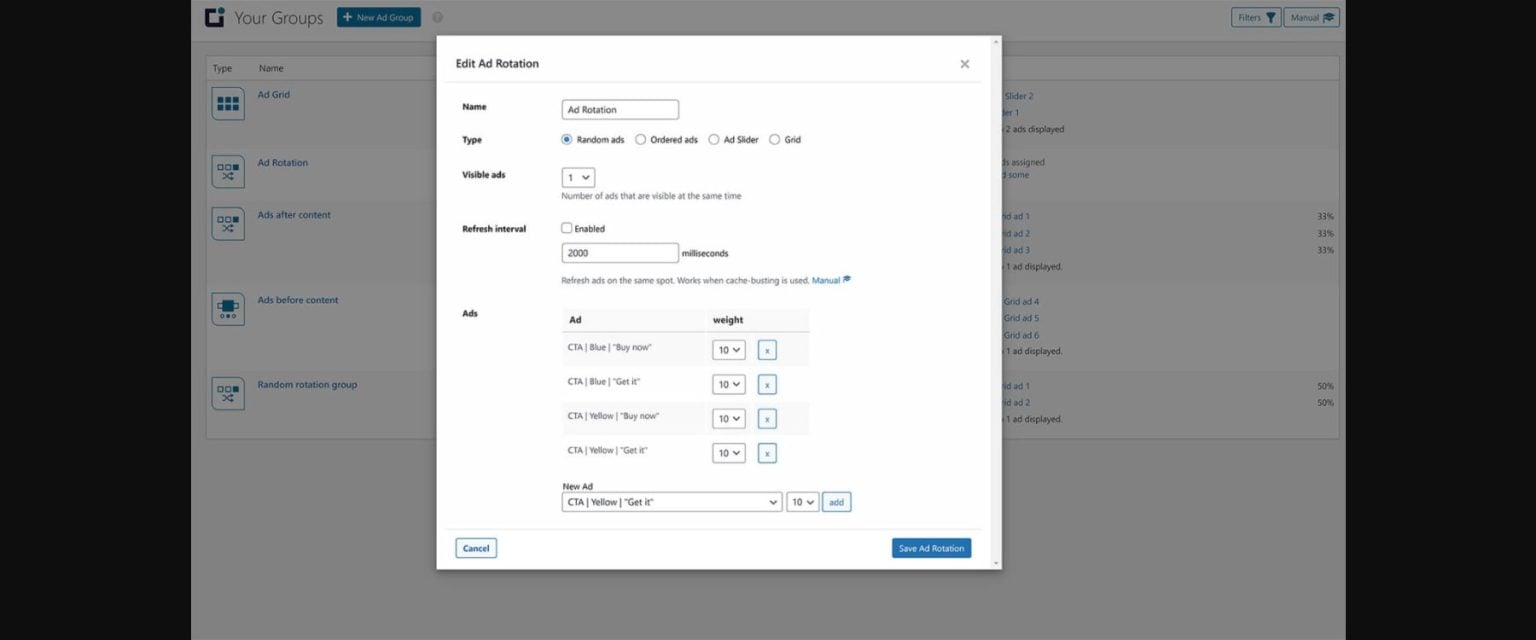Open the Visible ads dropdown

coord(578,176)
